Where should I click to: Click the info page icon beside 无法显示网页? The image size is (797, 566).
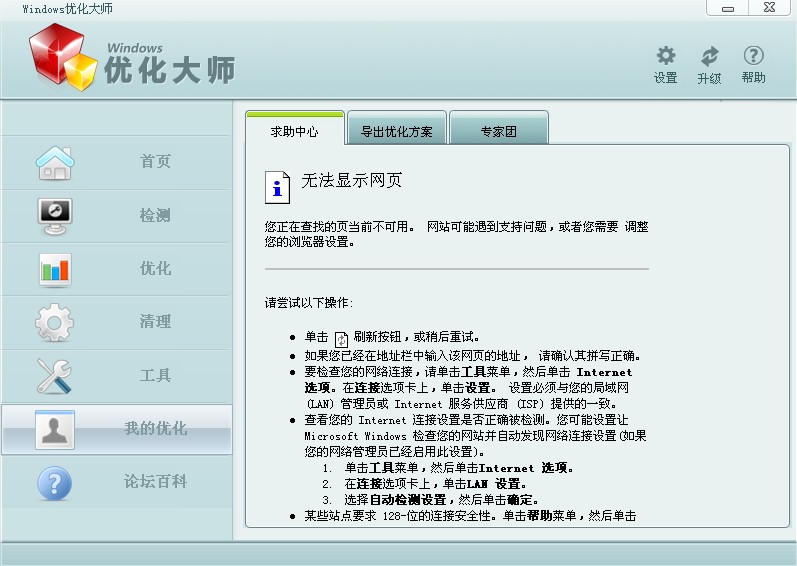coord(277,187)
